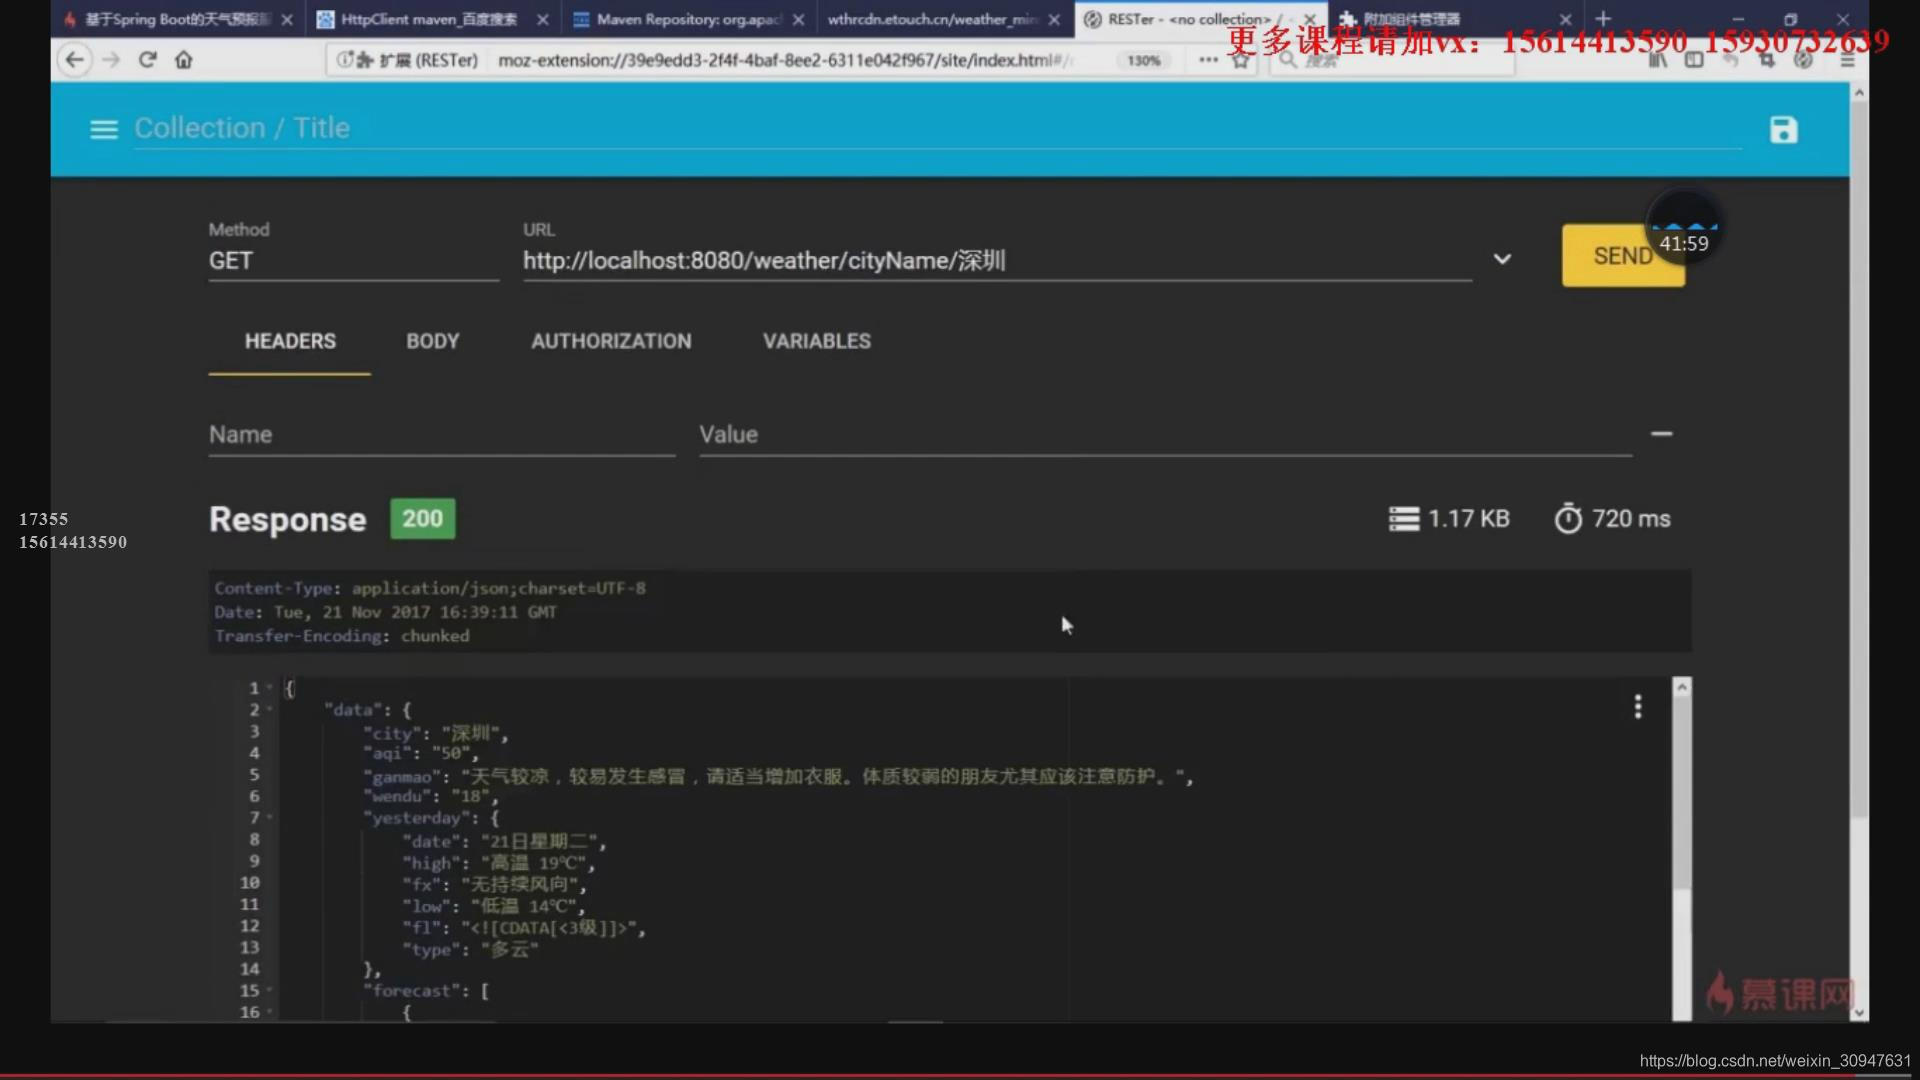Image resolution: width=1920 pixels, height=1080 pixels.
Task: Save the request with the floppy disk icon
Action: click(x=1783, y=129)
